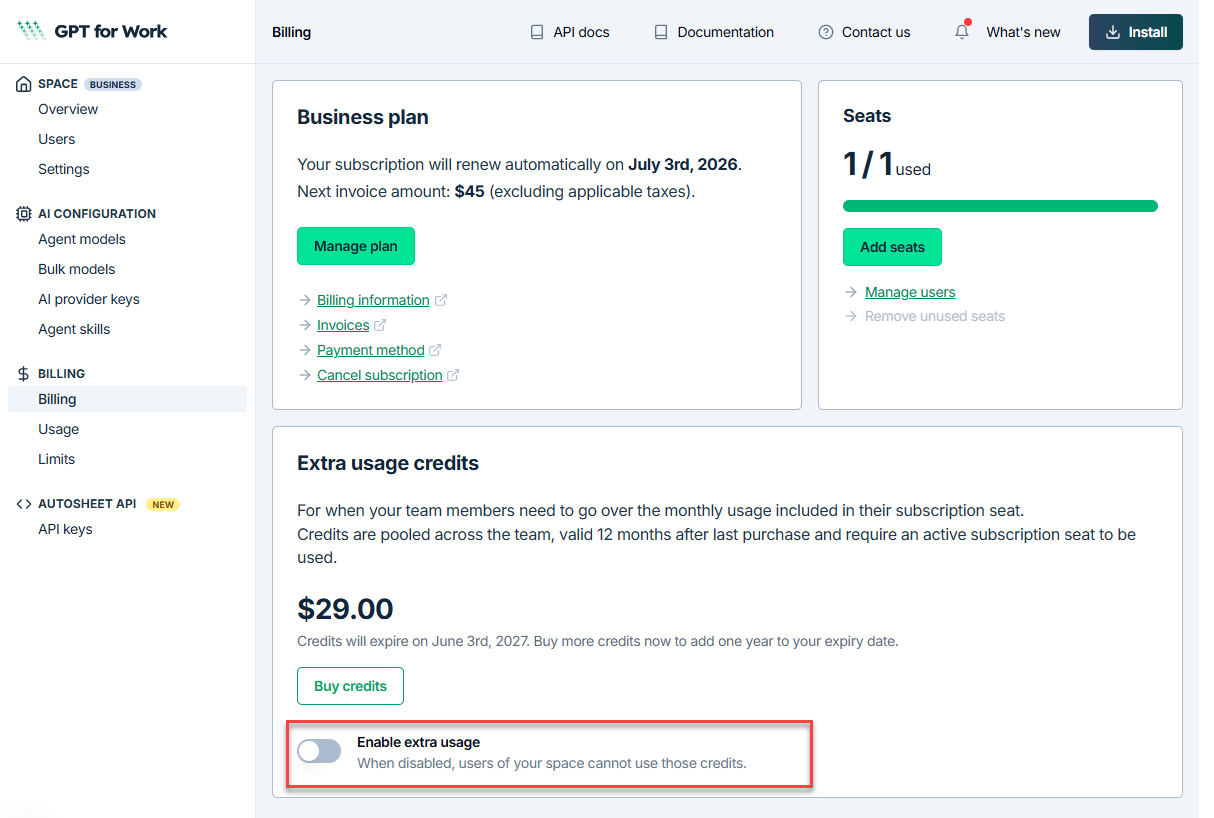Open API keys under Autosheet API

click(65, 529)
